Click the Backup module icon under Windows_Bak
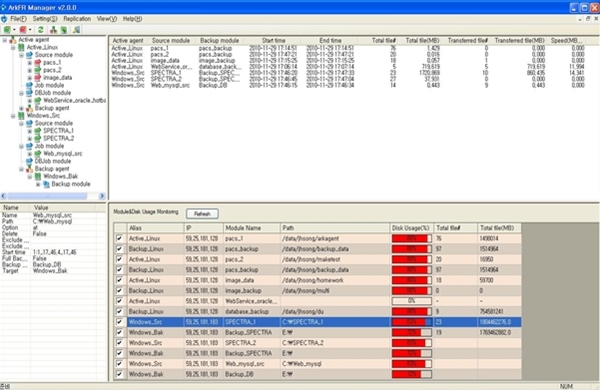The height and width of the screenshot is (390, 600). click(46, 184)
